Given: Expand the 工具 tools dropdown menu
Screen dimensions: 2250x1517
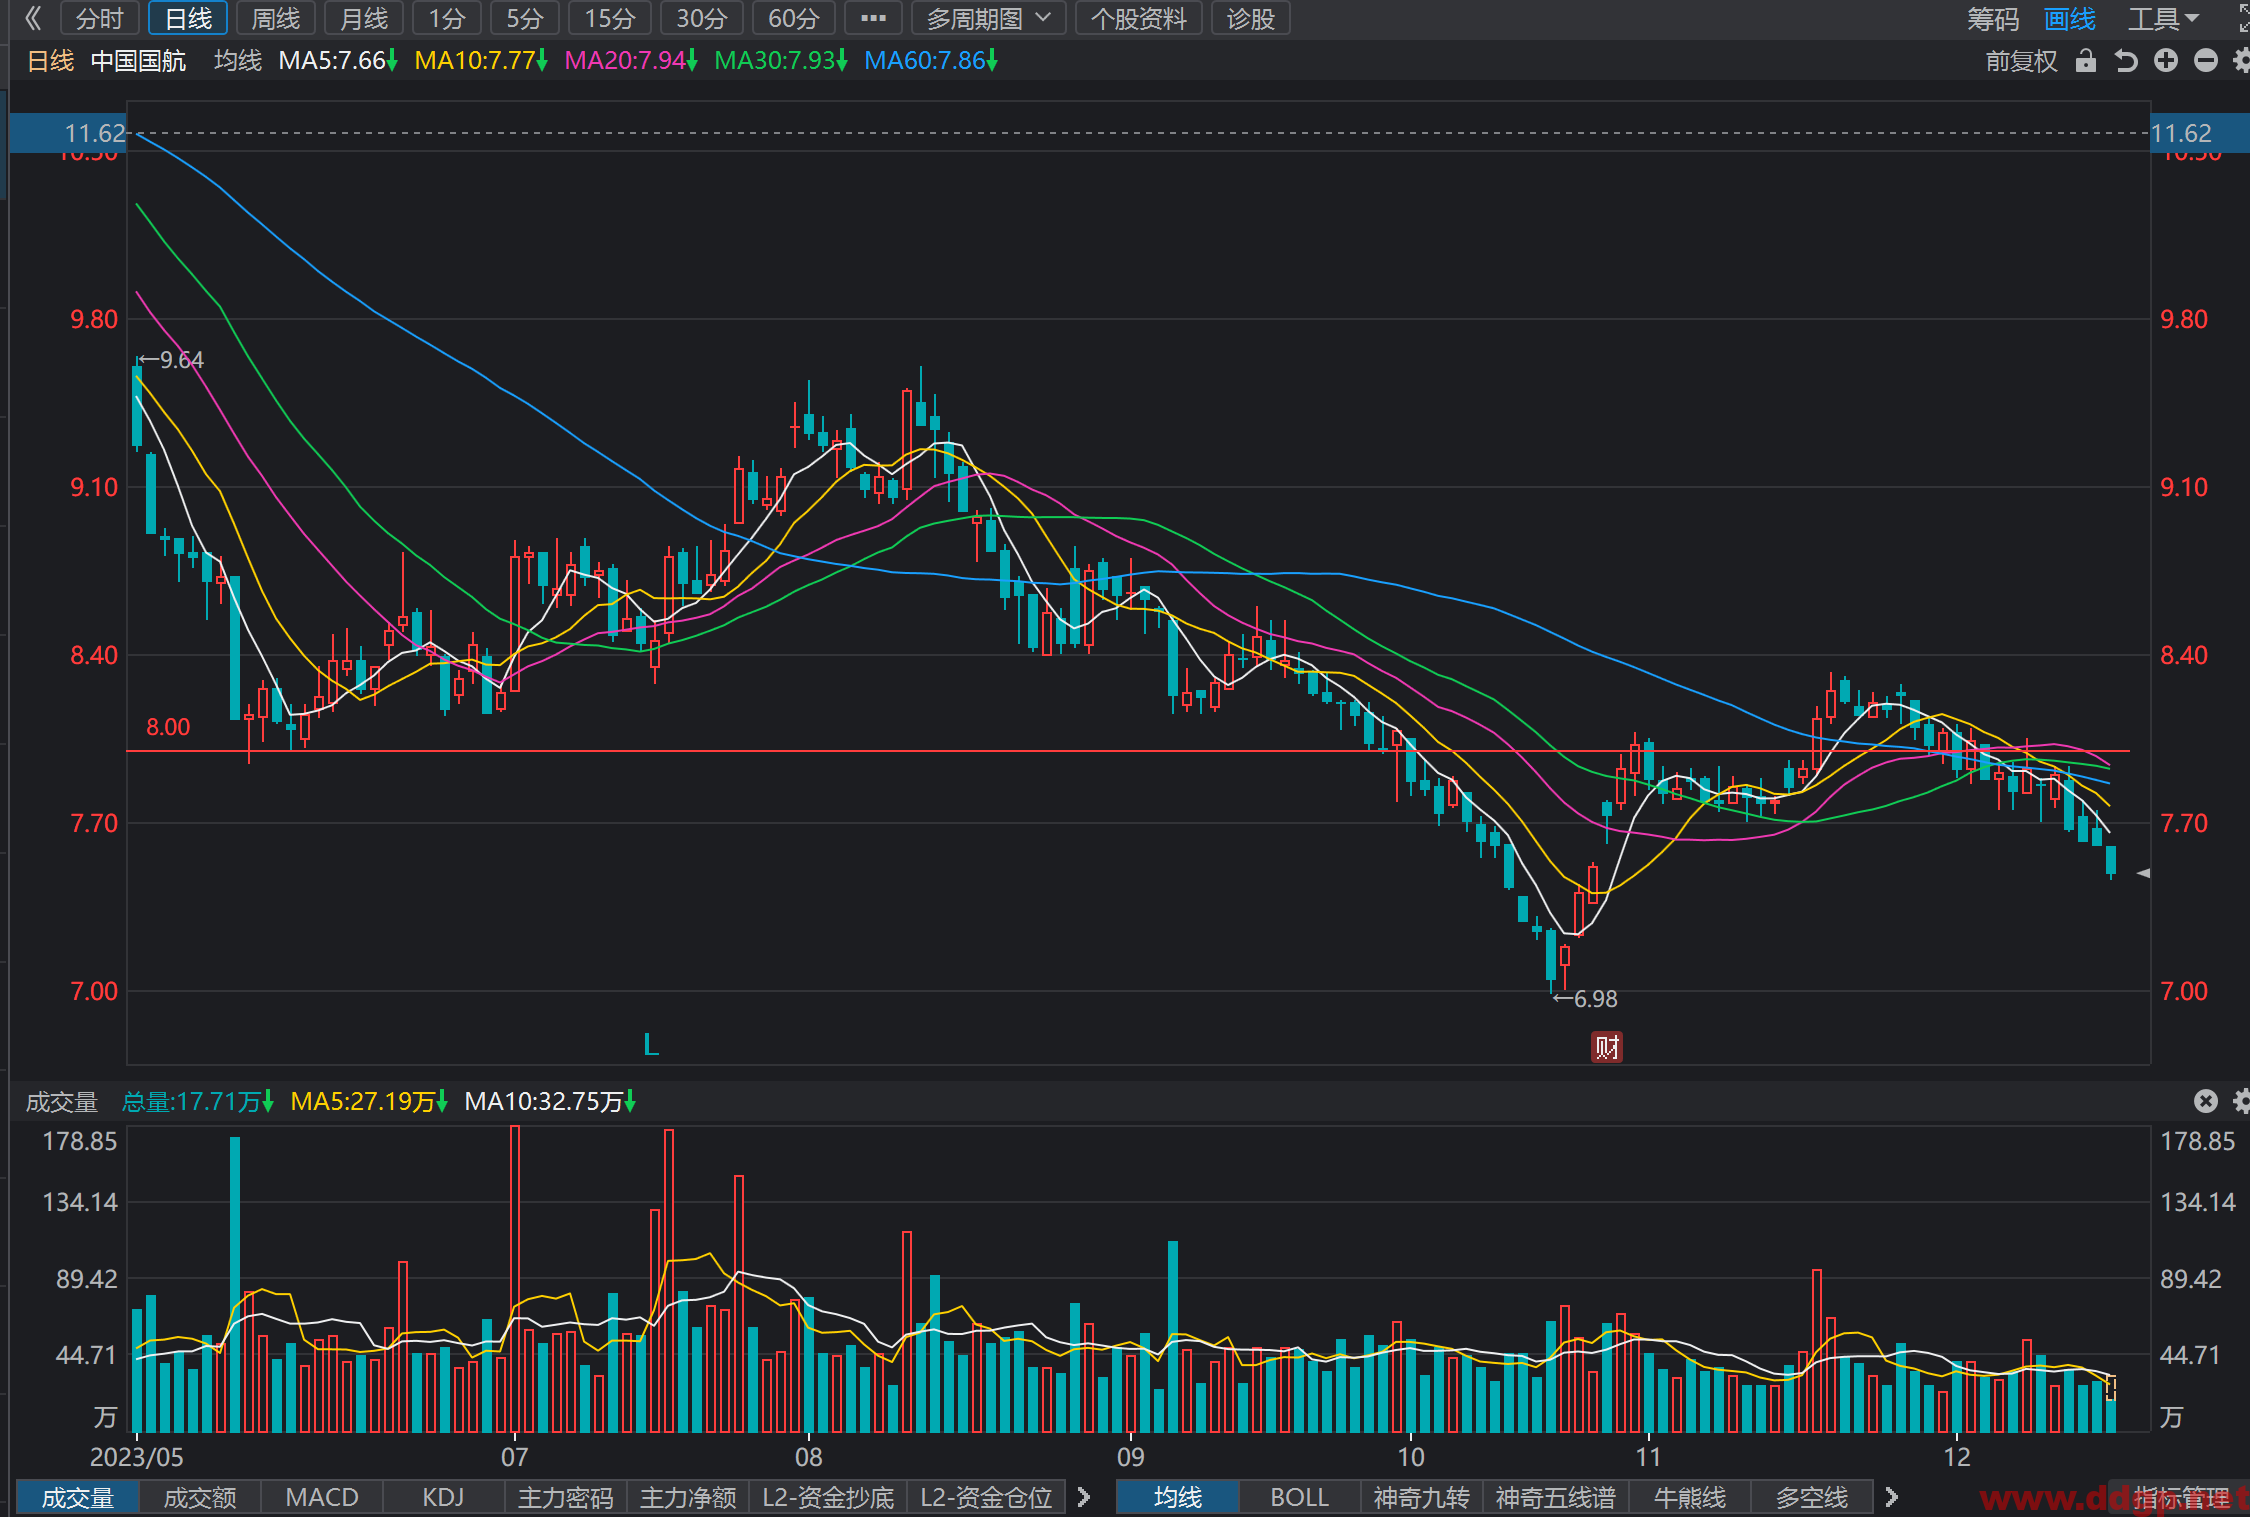Looking at the screenshot, I should (2163, 19).
